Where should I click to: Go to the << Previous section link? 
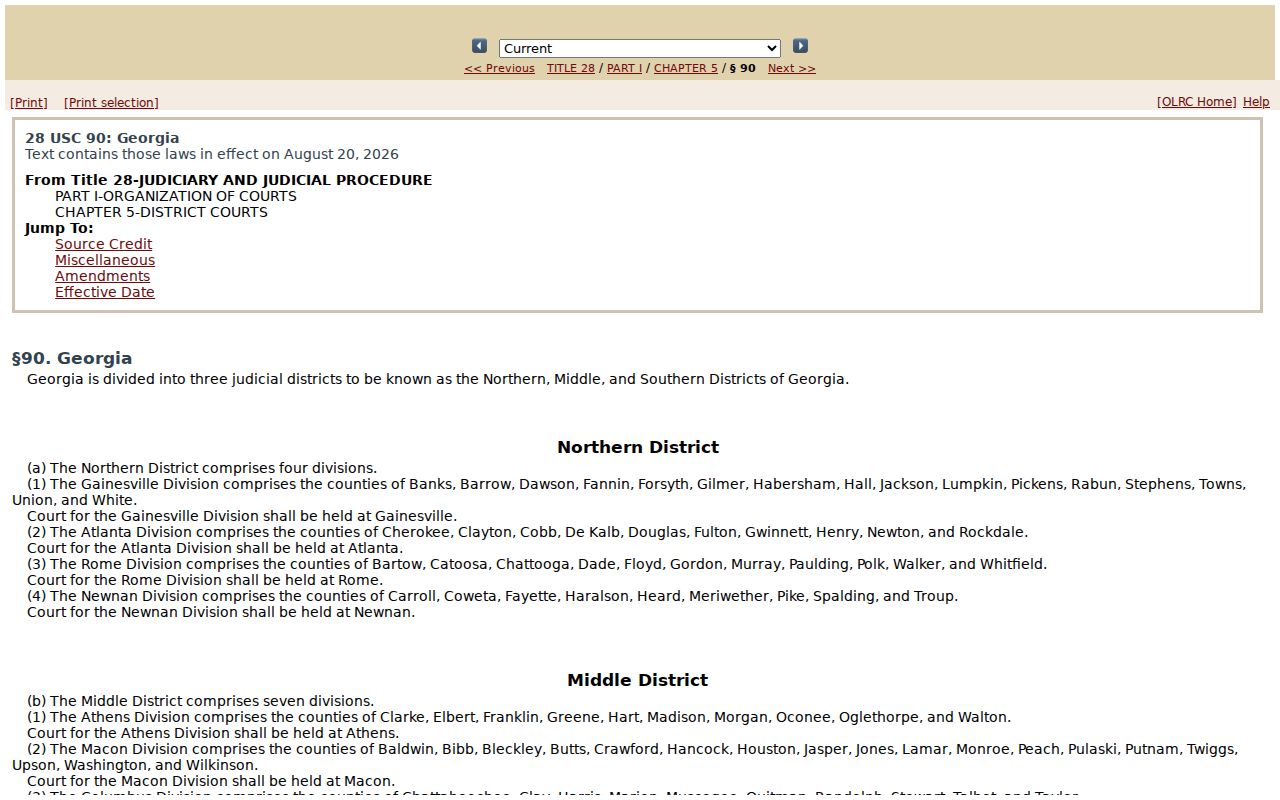499,68
